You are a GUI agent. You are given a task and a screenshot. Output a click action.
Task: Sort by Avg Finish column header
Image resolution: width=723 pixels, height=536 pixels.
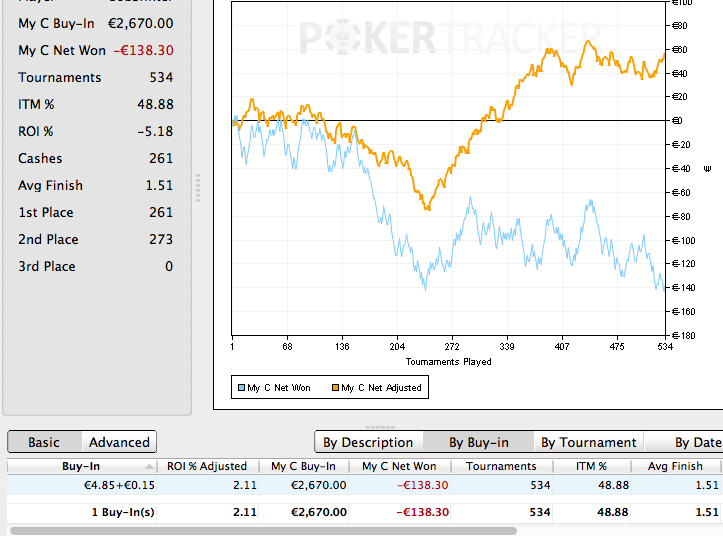675,466
